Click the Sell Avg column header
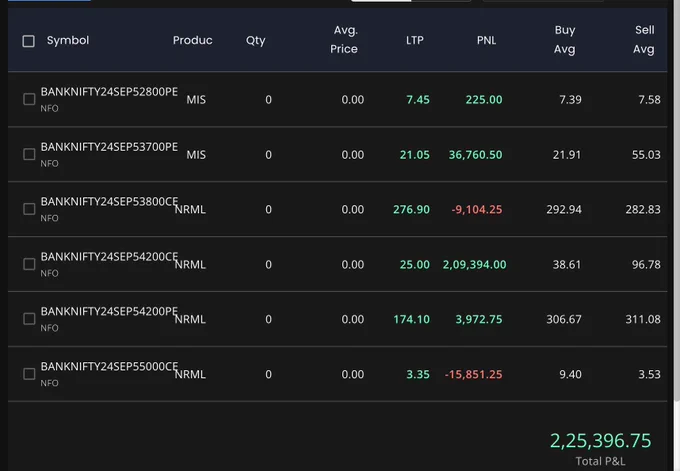 (x=644, y=39)
